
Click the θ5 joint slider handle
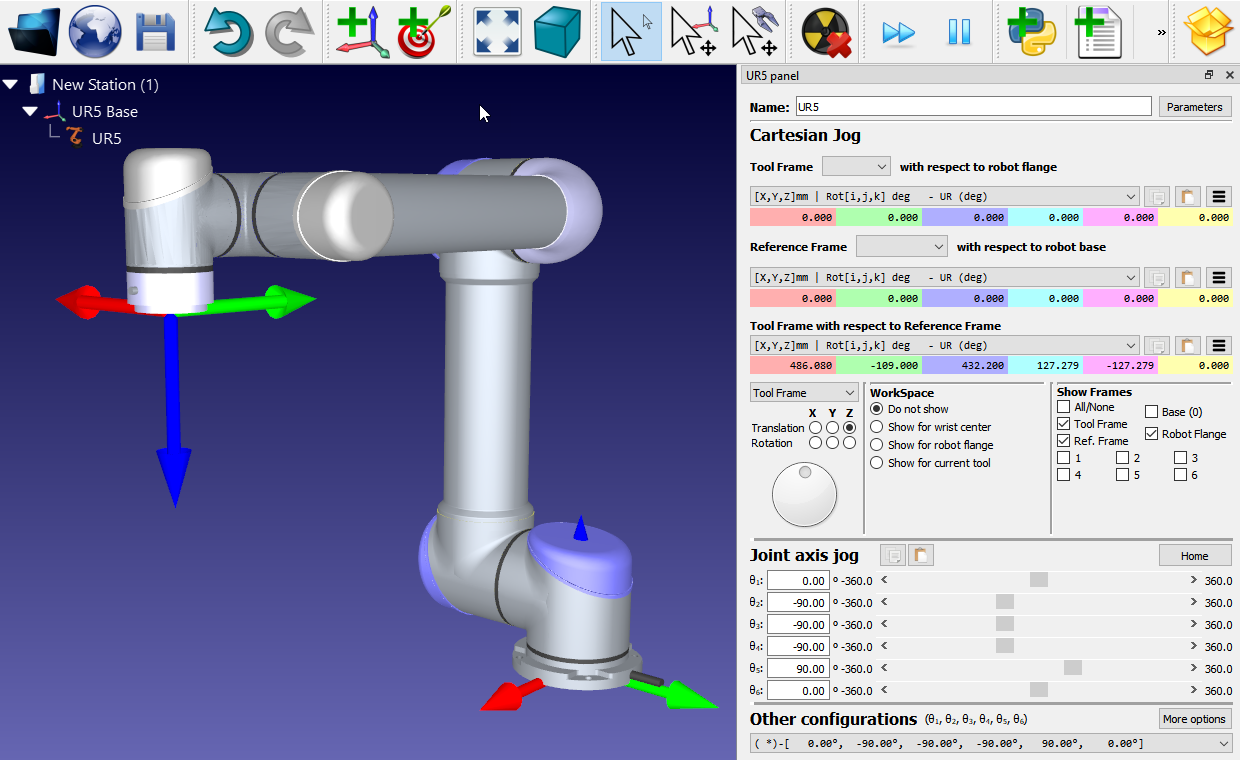pyautogui.click(x=1072, y=668)
